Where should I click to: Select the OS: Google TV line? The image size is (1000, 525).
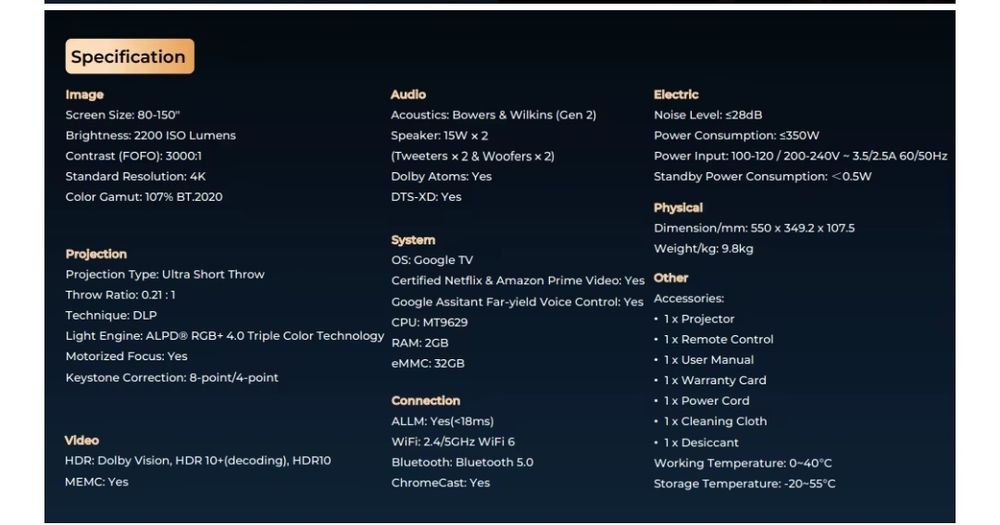pyautogui.click(x=432, y=260)
